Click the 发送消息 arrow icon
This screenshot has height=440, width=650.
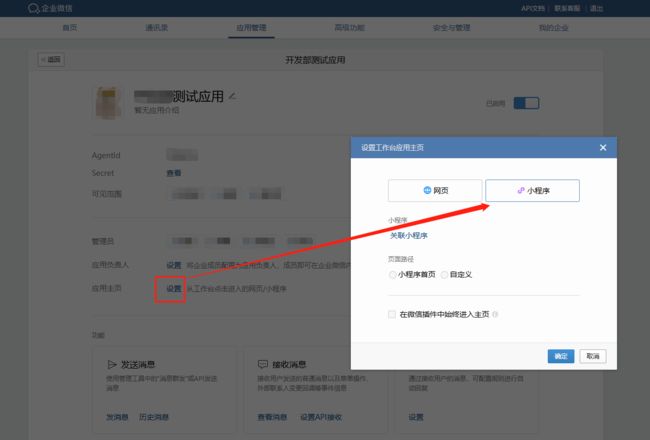pos(112,365)
